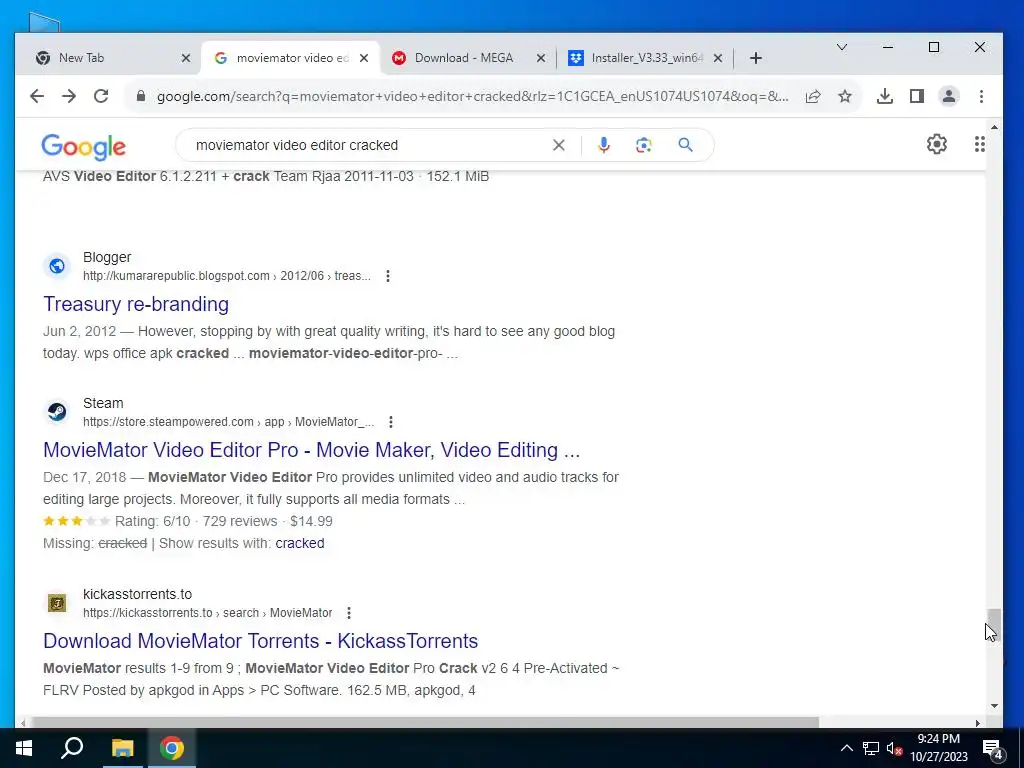The height and width of the screenshot is (768, 1024).
Task: Reload the current page
Action: pos(101,97)
